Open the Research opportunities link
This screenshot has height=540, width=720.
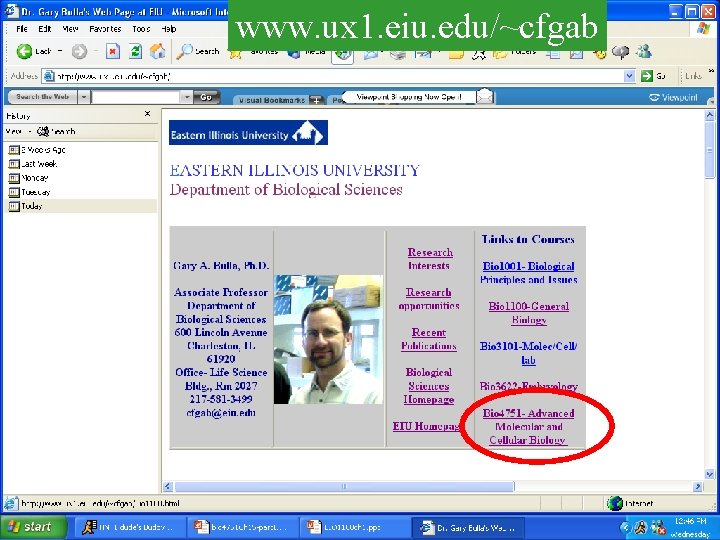click(x=429, y=299)
